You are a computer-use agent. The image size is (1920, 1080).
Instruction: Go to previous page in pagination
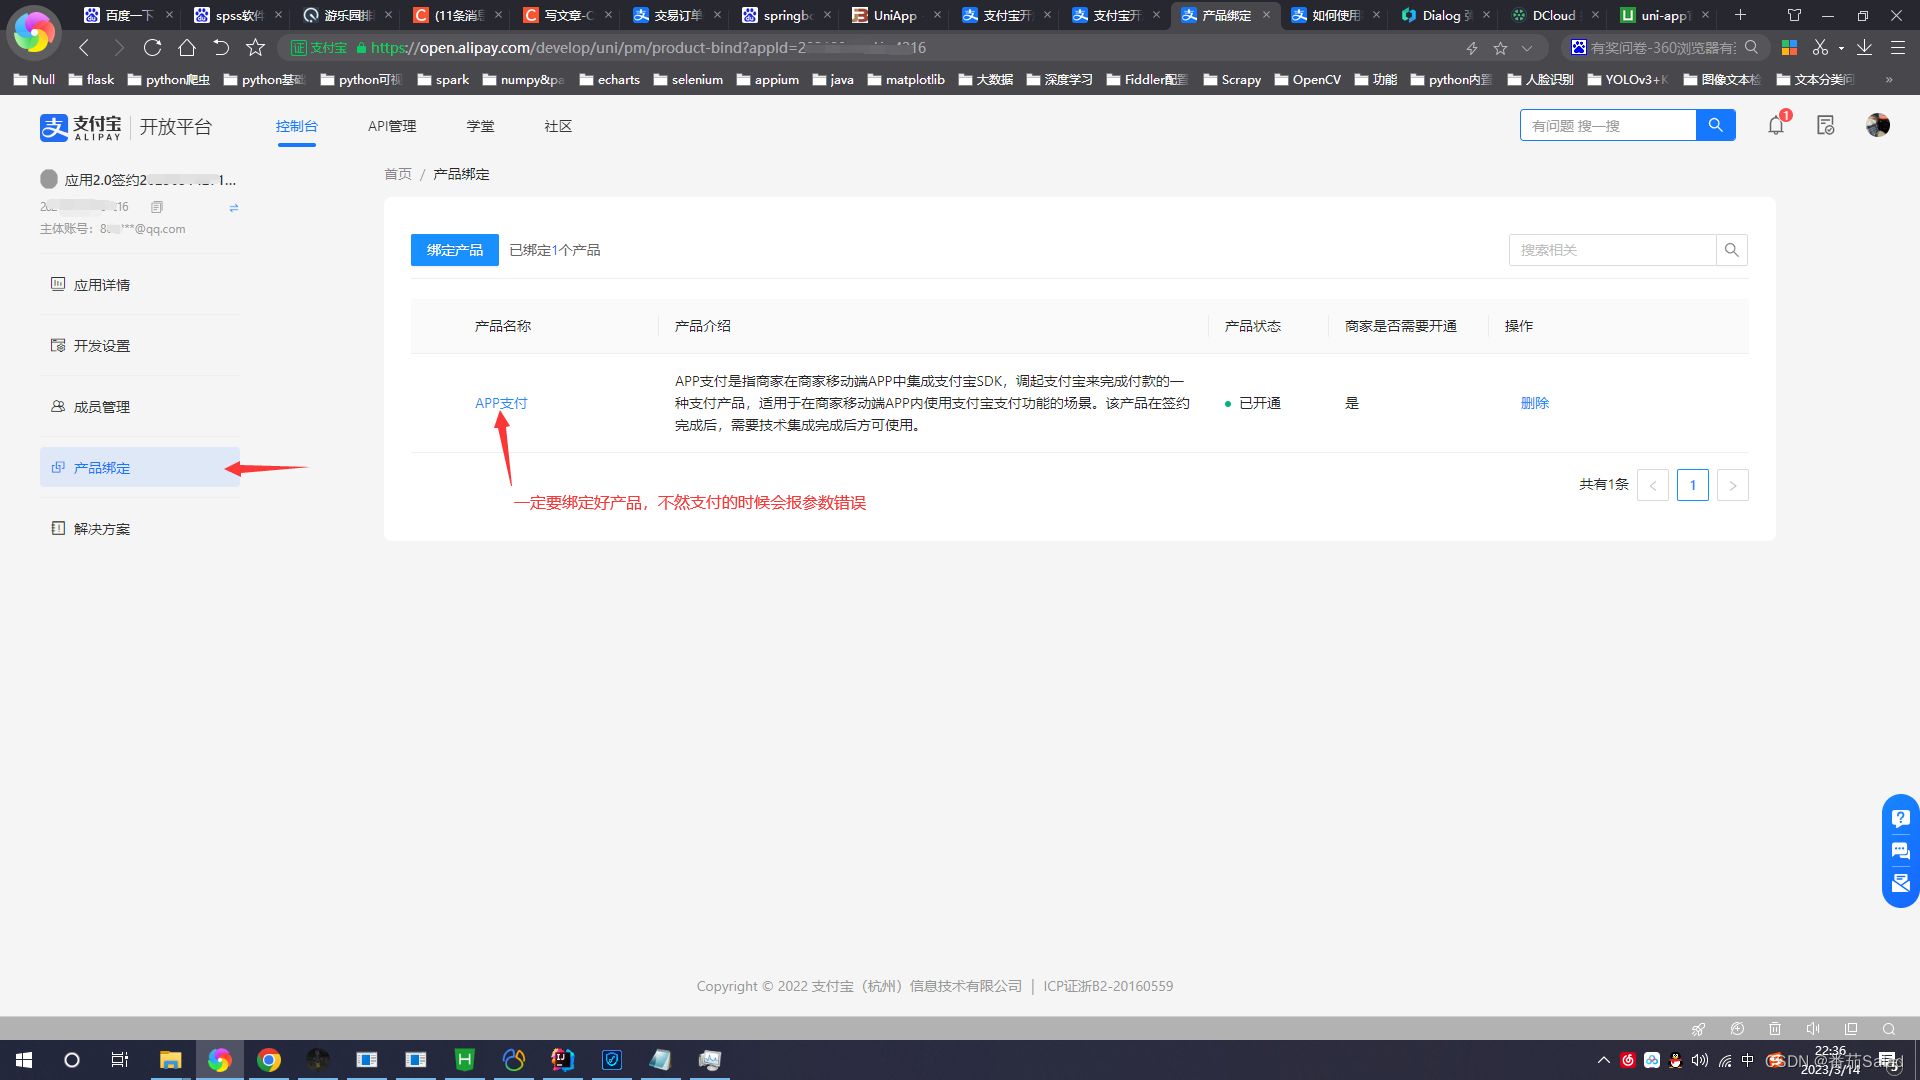[x=1653, y=485]
